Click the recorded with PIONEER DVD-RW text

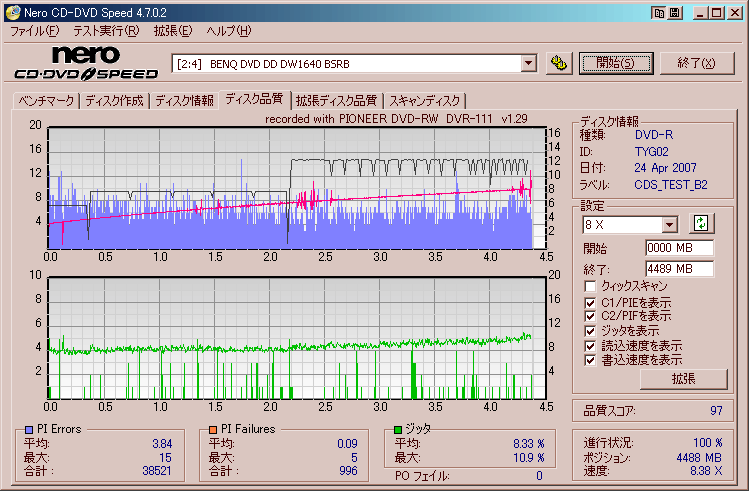point(396,119)
